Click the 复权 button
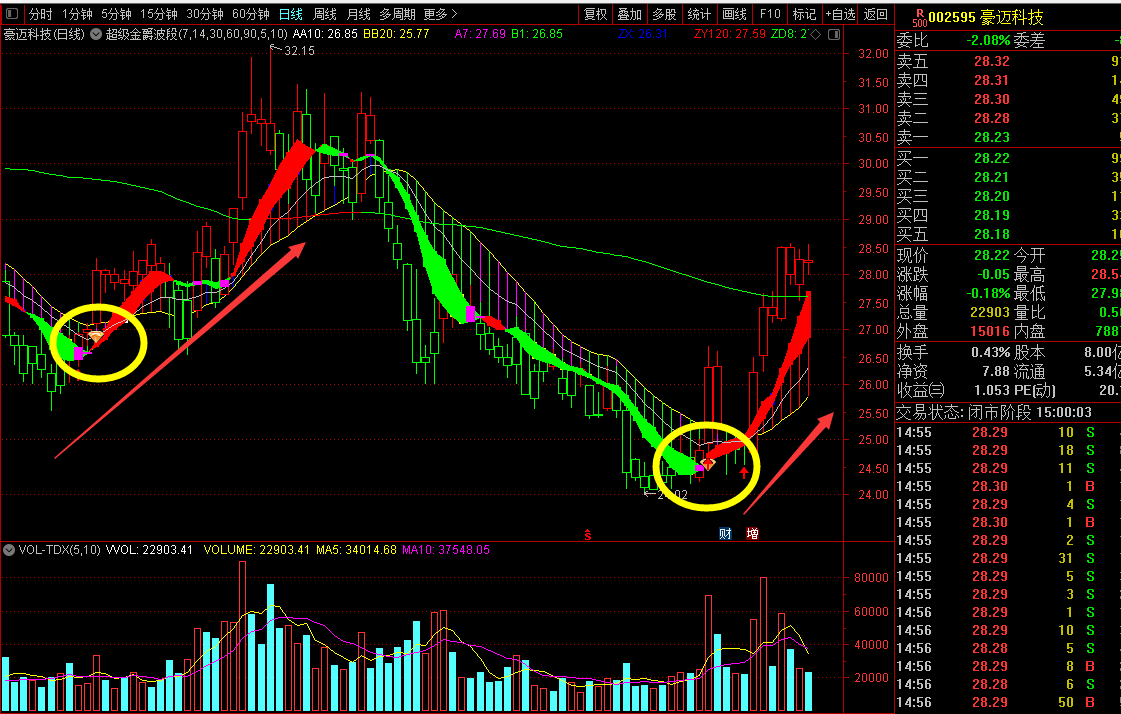Image resolution: width=1121 pixels, height=714 pixels. click(x=596, y=14)
